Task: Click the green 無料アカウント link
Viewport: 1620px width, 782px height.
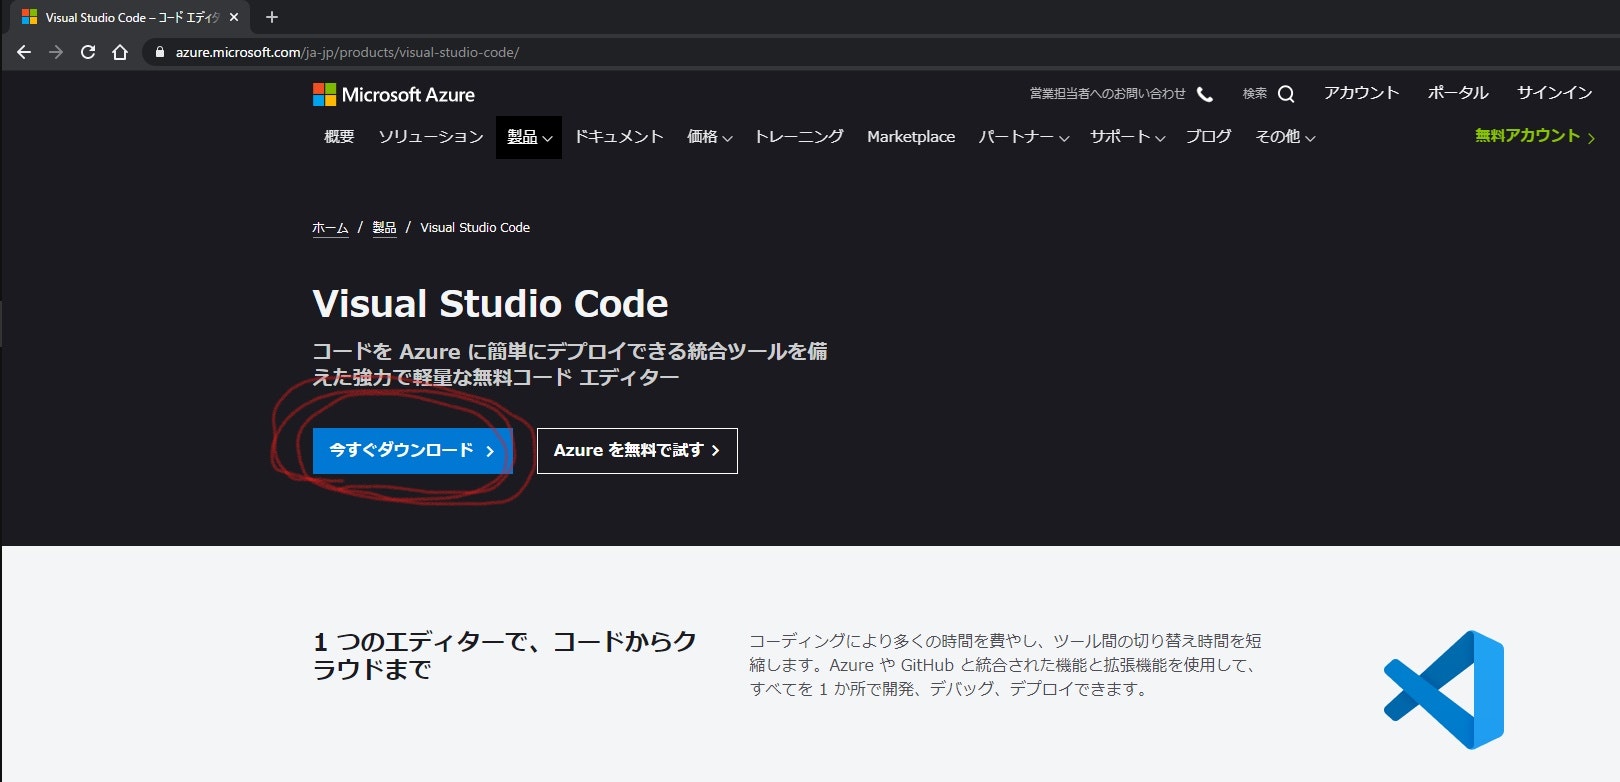Action: (1535, 136)
